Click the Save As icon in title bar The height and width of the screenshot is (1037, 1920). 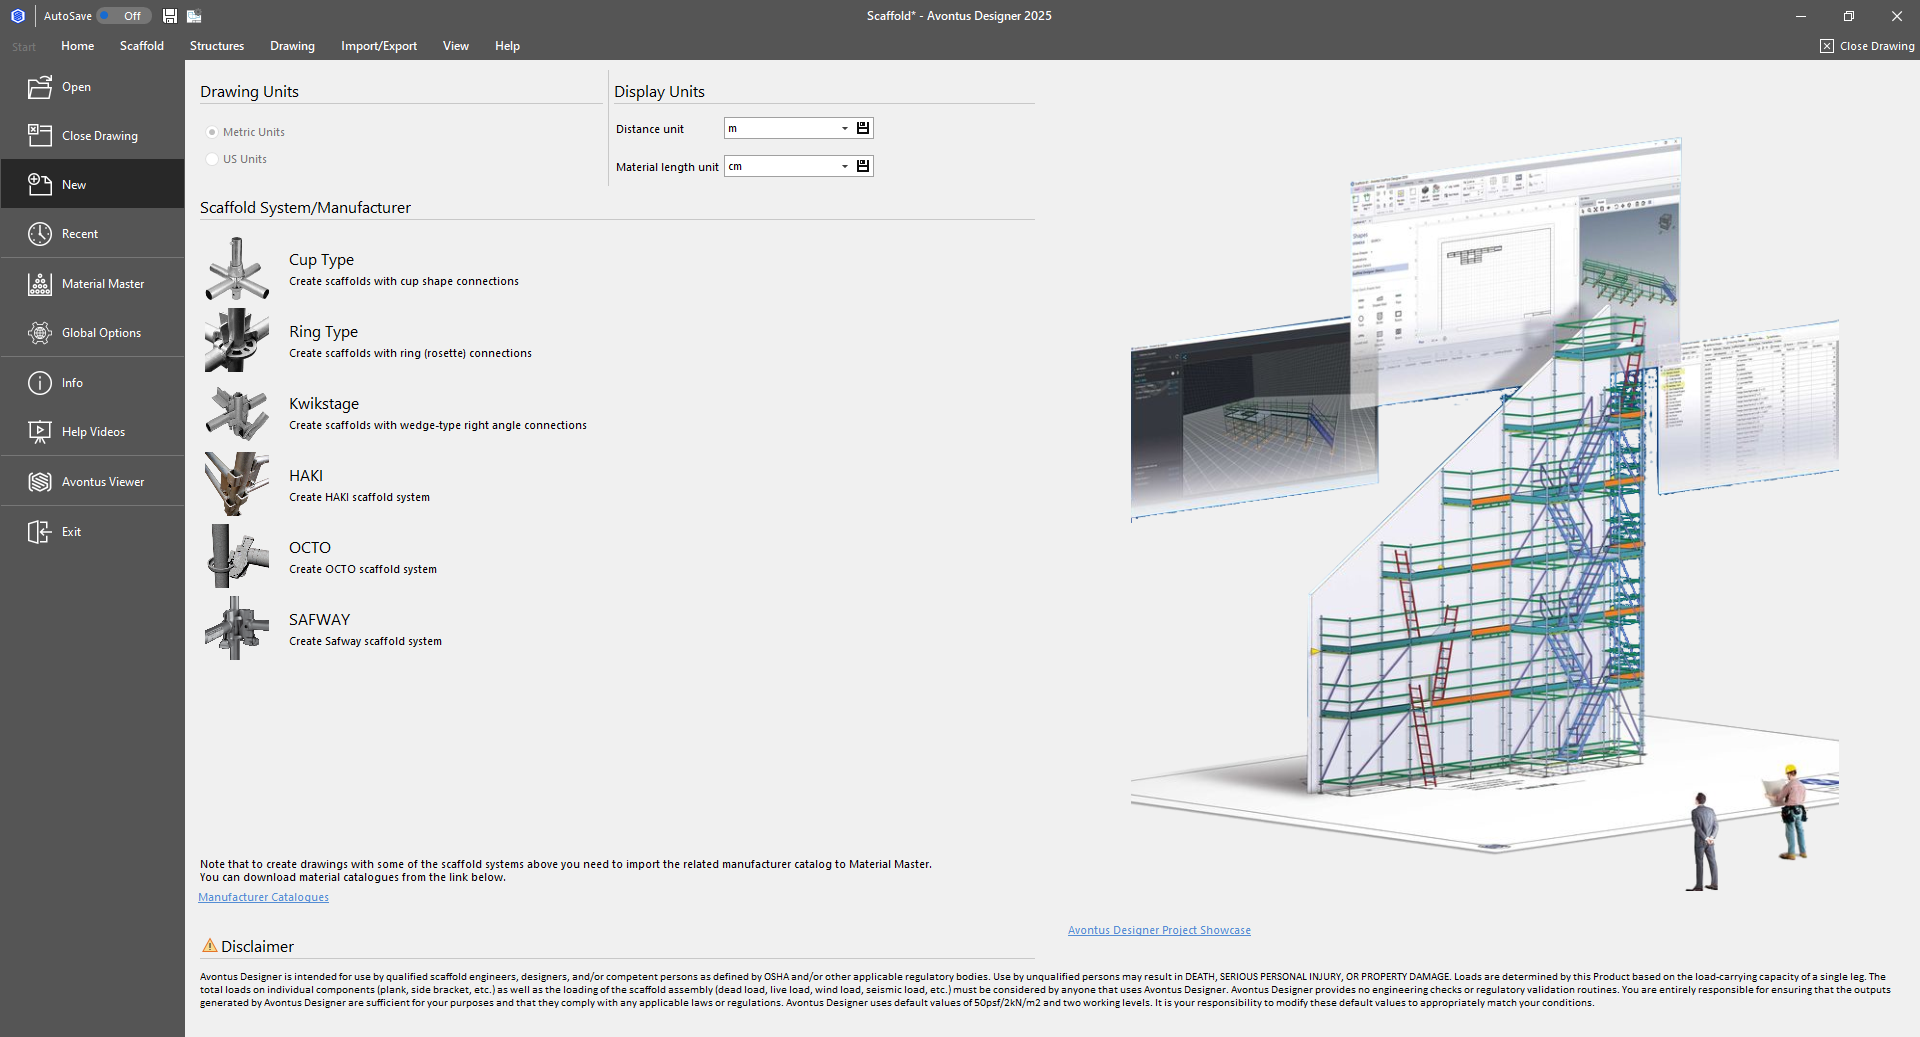(194, 16)
